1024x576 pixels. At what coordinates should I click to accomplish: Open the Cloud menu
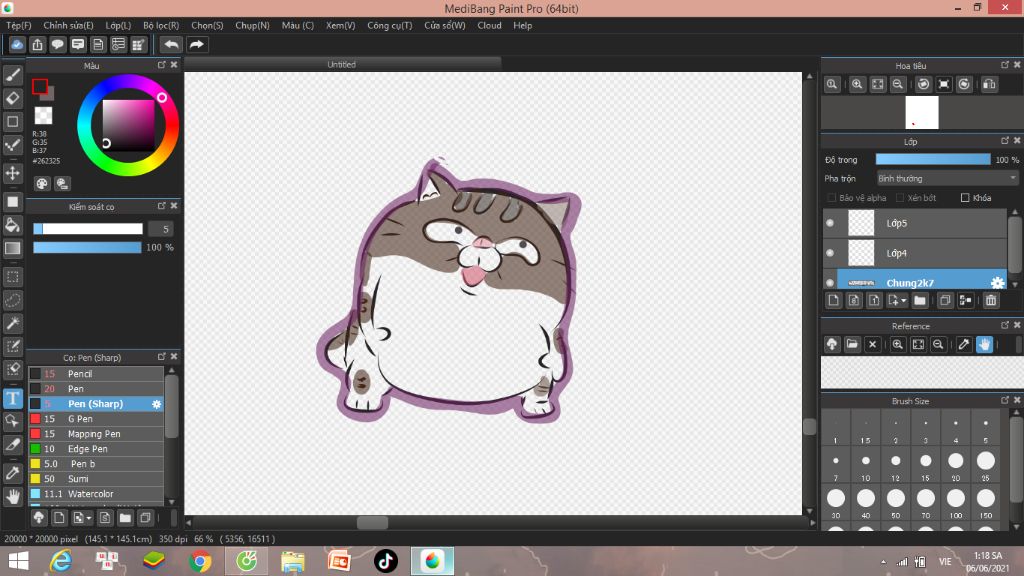pyautogui.click(x=489, y=25)
